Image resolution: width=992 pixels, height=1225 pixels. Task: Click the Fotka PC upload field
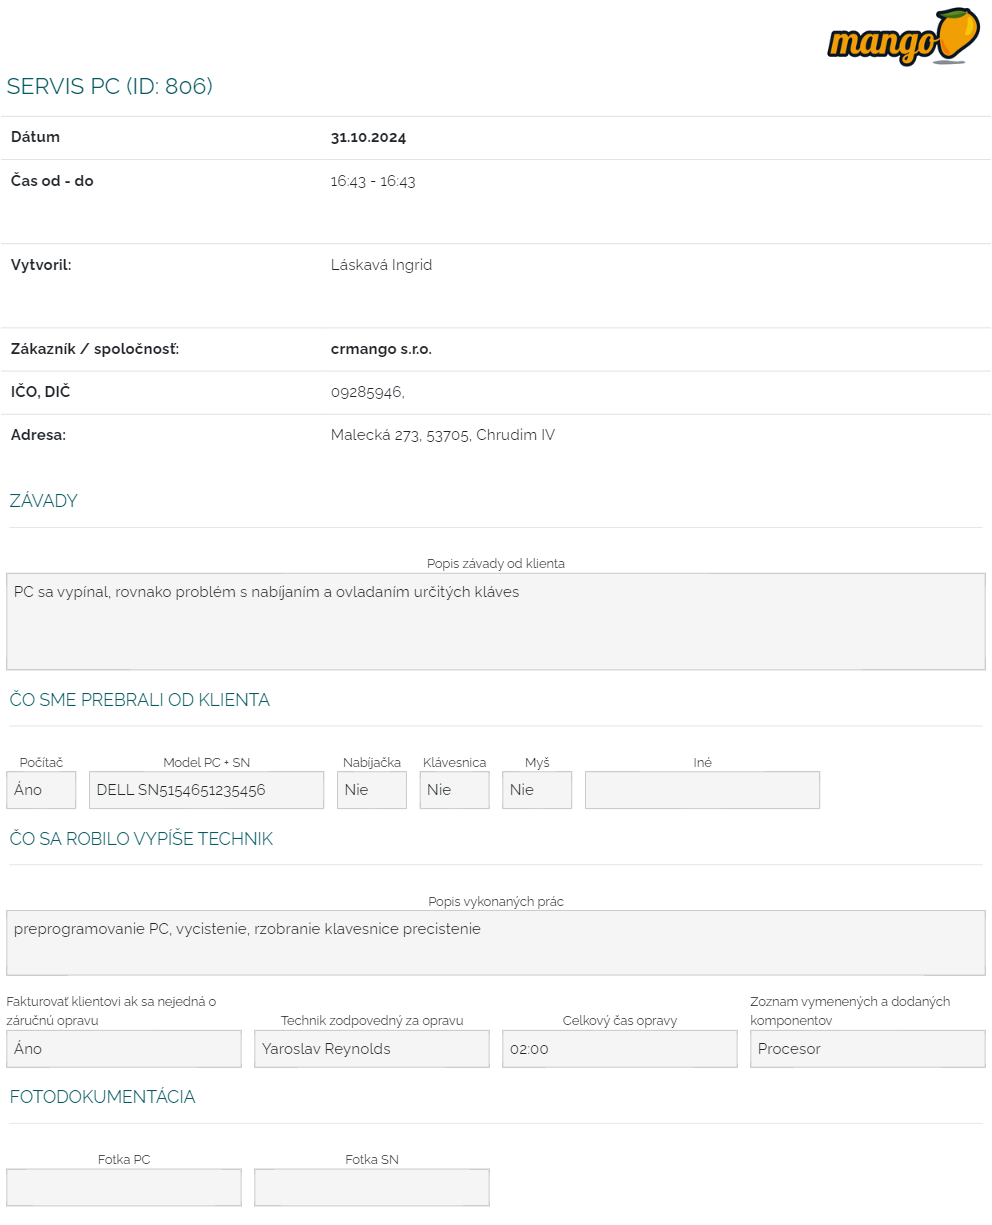click(124, 1188)
